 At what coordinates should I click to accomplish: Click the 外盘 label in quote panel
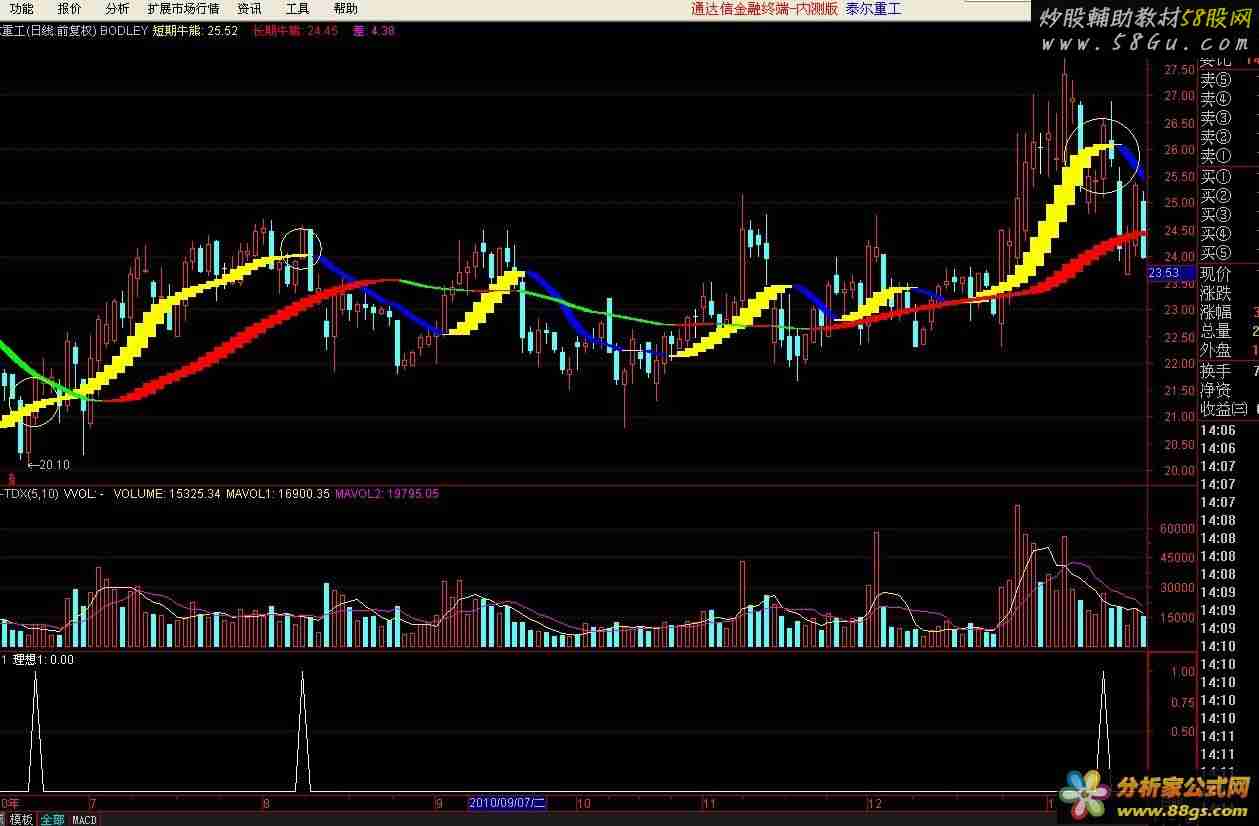click(x=1216, y=350)
